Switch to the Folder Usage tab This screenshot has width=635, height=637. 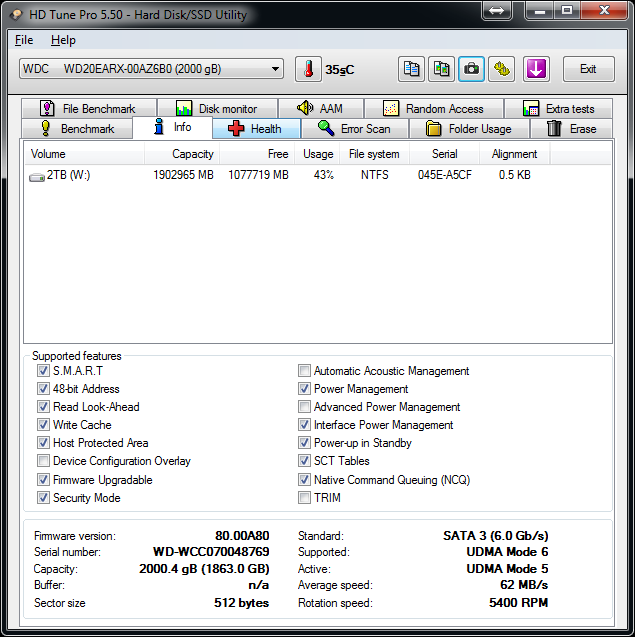(x=469, y=129)
